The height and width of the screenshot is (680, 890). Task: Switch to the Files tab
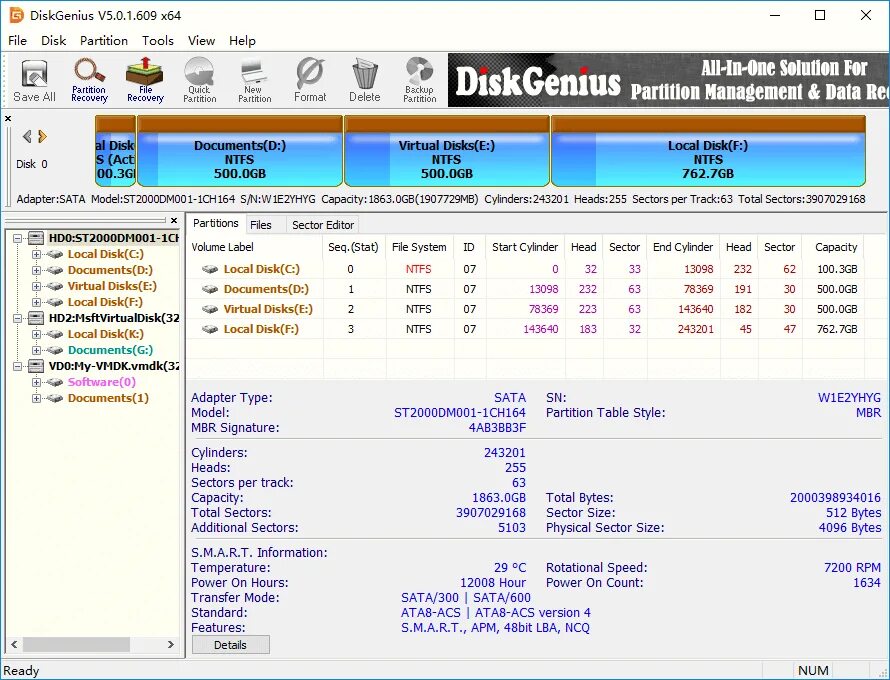[x=261, y=225]
